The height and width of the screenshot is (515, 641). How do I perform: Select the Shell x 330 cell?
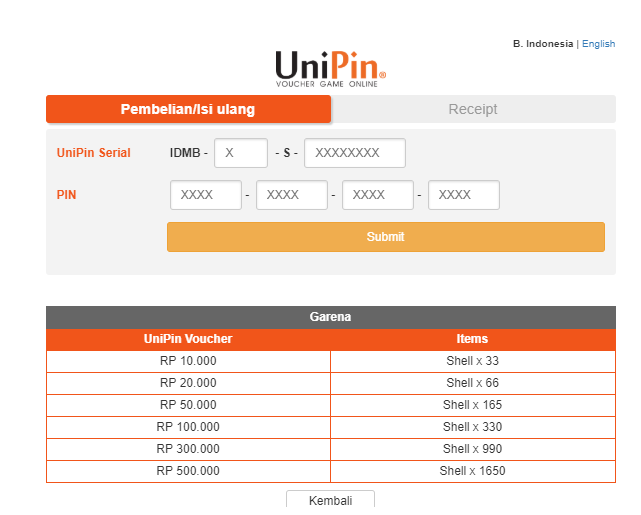(x=473, y=427)
